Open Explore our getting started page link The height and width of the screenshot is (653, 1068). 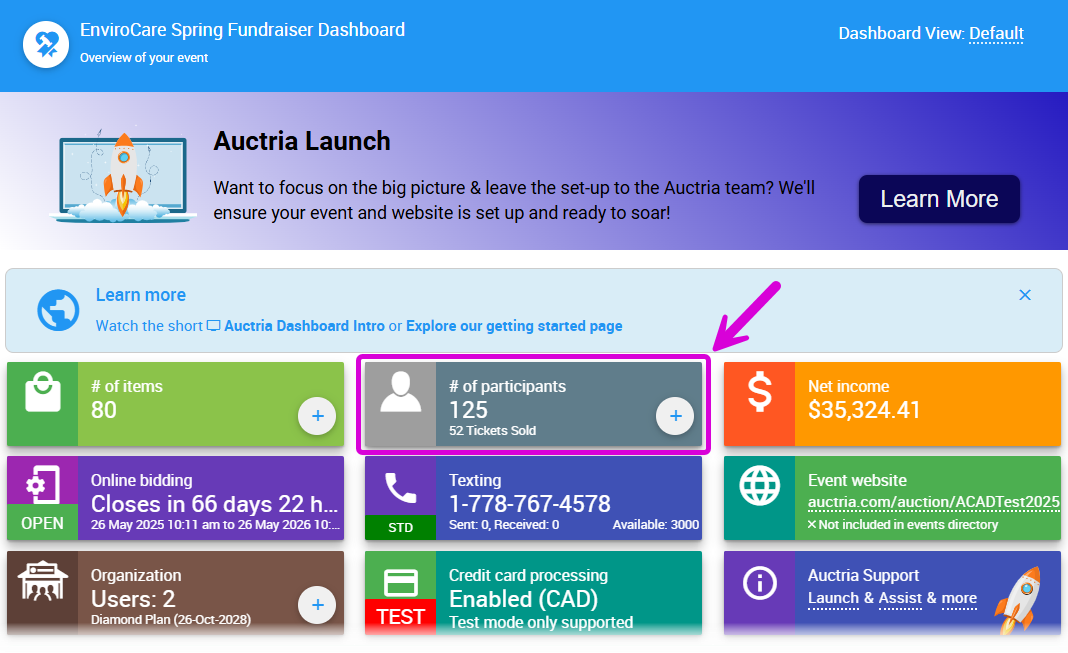pyautogui.click(x=514, y=326)
